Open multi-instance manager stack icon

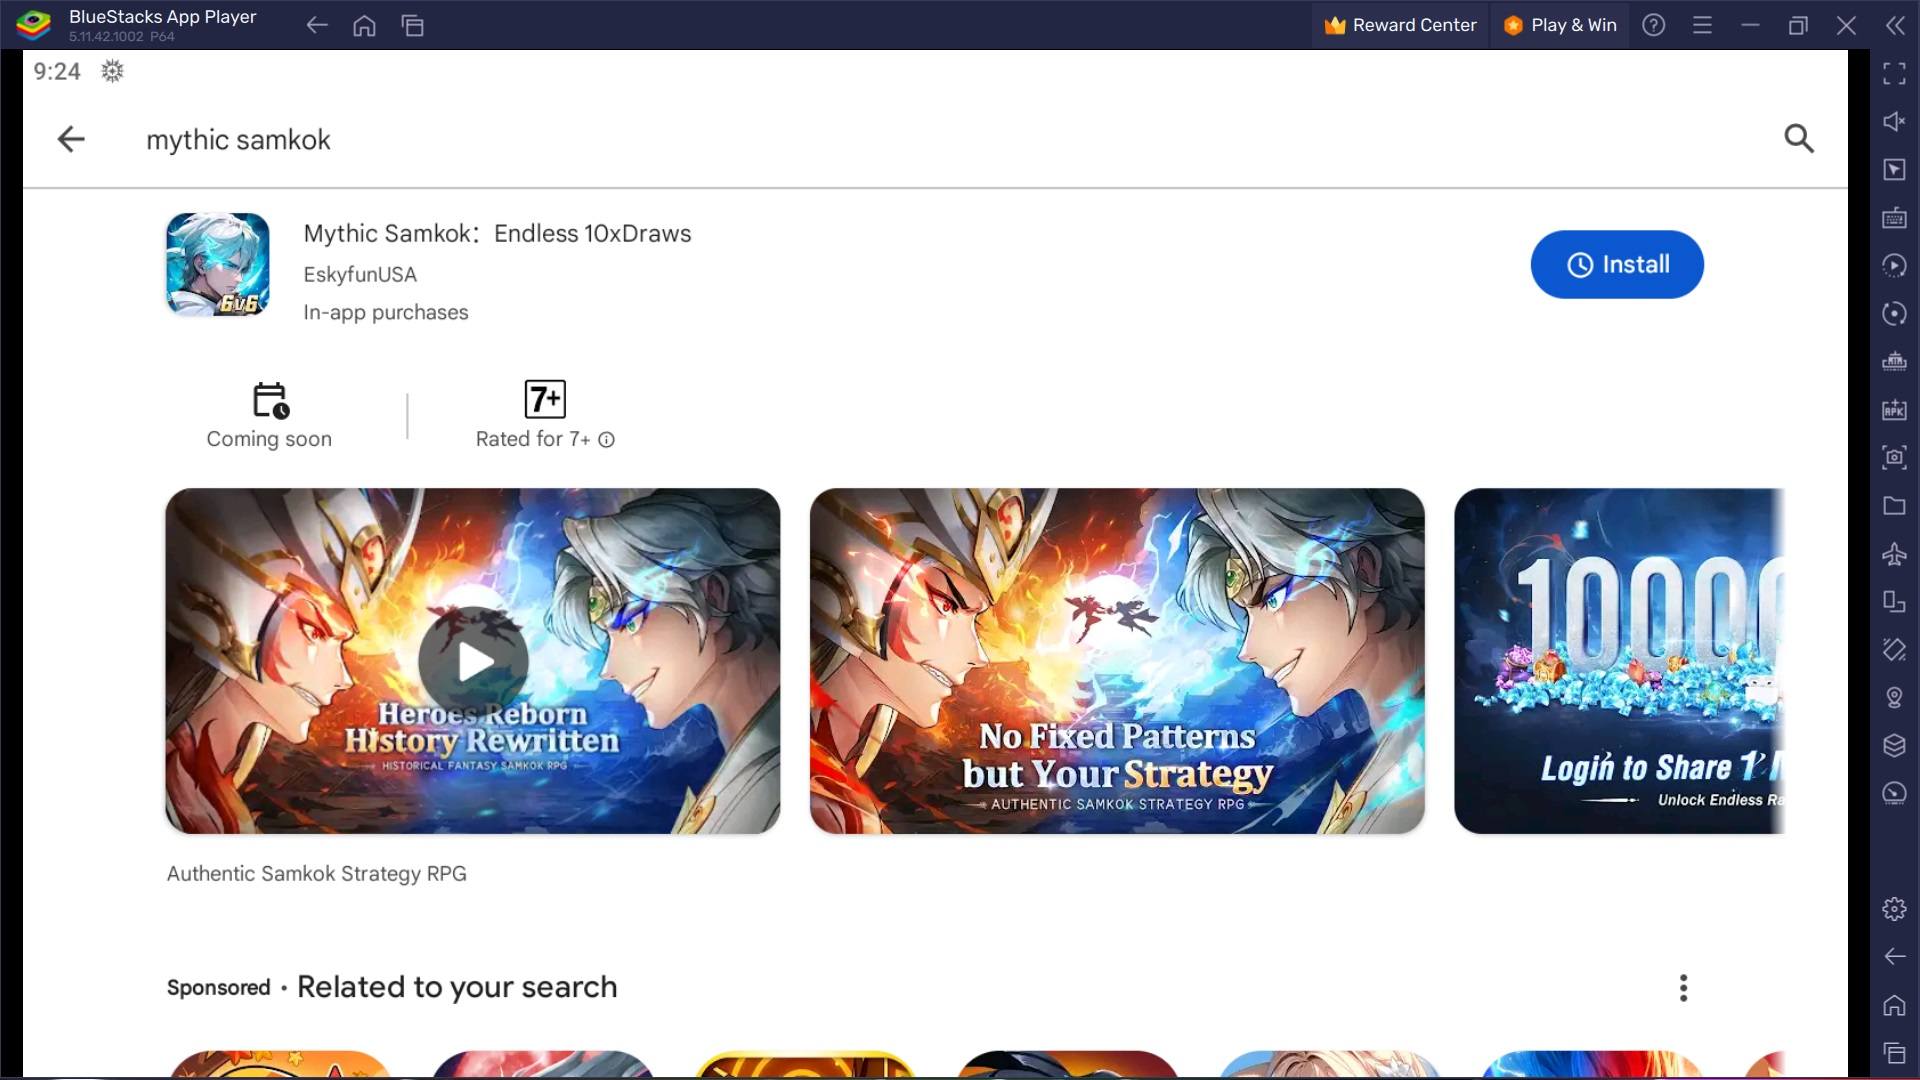tap(1894, 745)
